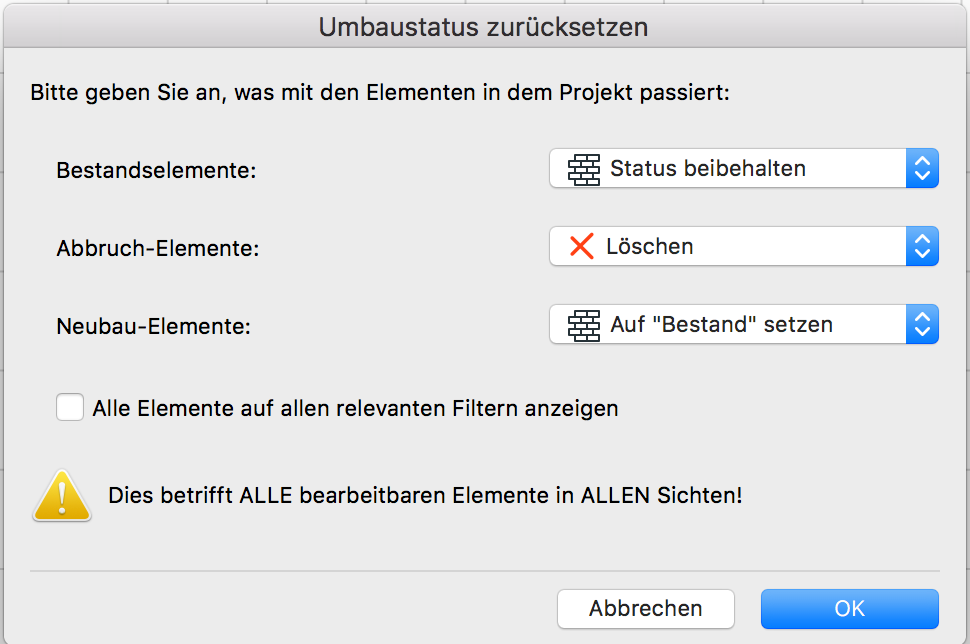The image size is (970, 644).
Task: Click the brick icon beside Auf "Bestand" setzen
Action: click(x=584, y=325)
